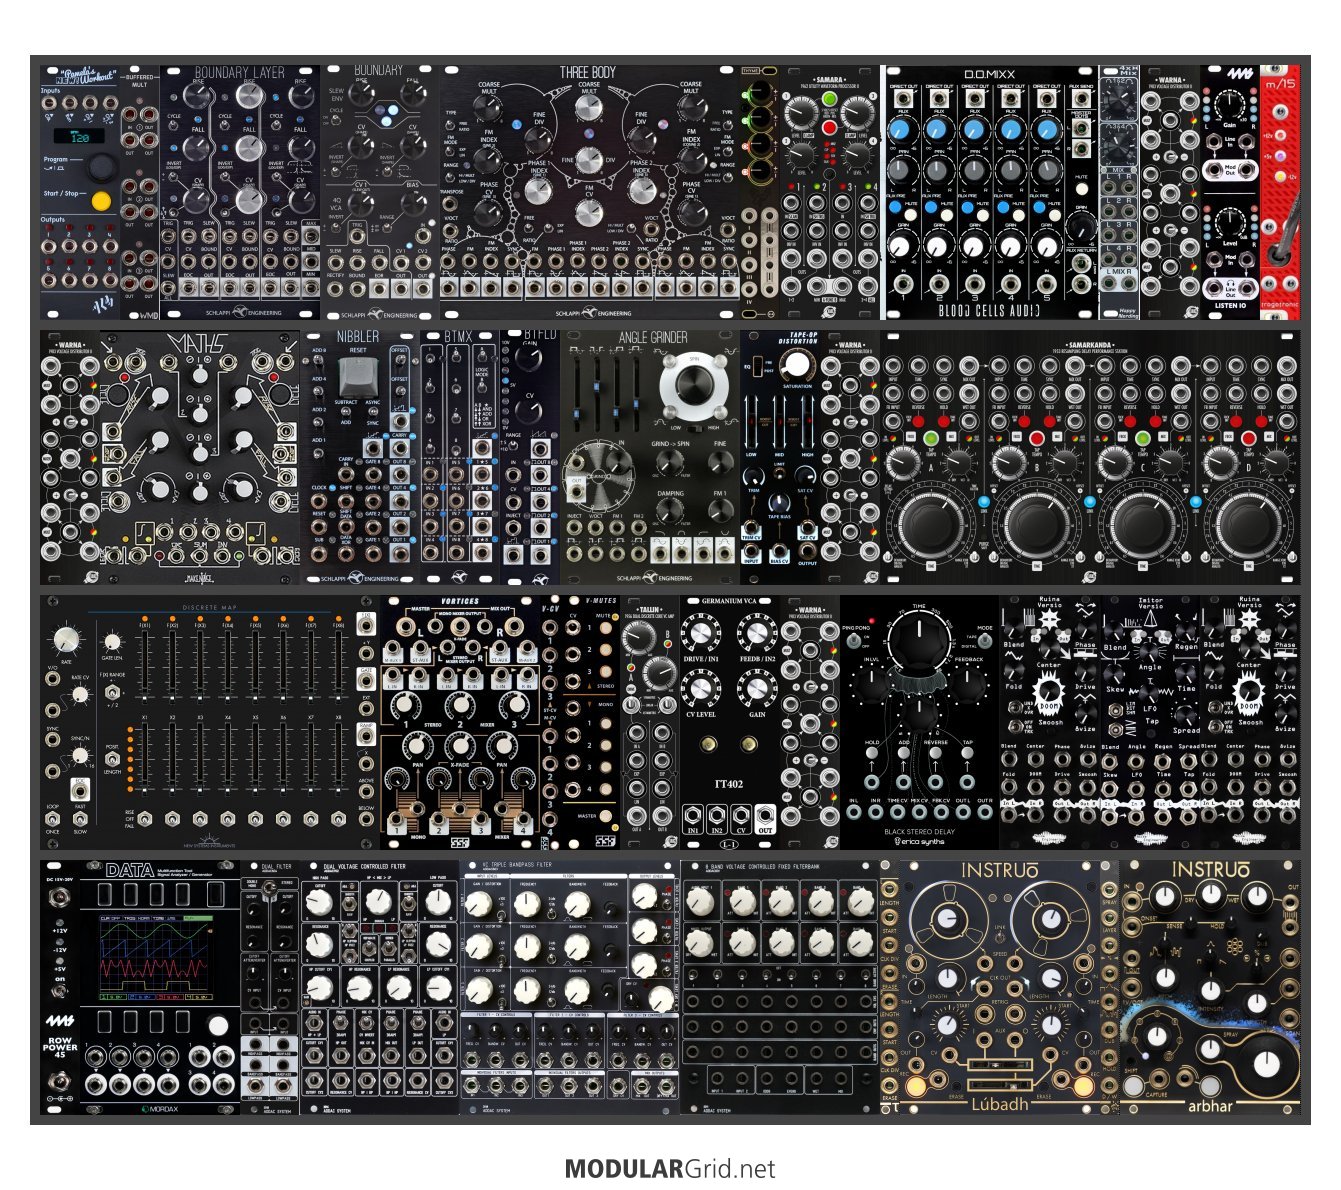The image size is (1341, 1190).
Task: Click the Rate knob on Discrete Map
Action: (x=66, y=640)
